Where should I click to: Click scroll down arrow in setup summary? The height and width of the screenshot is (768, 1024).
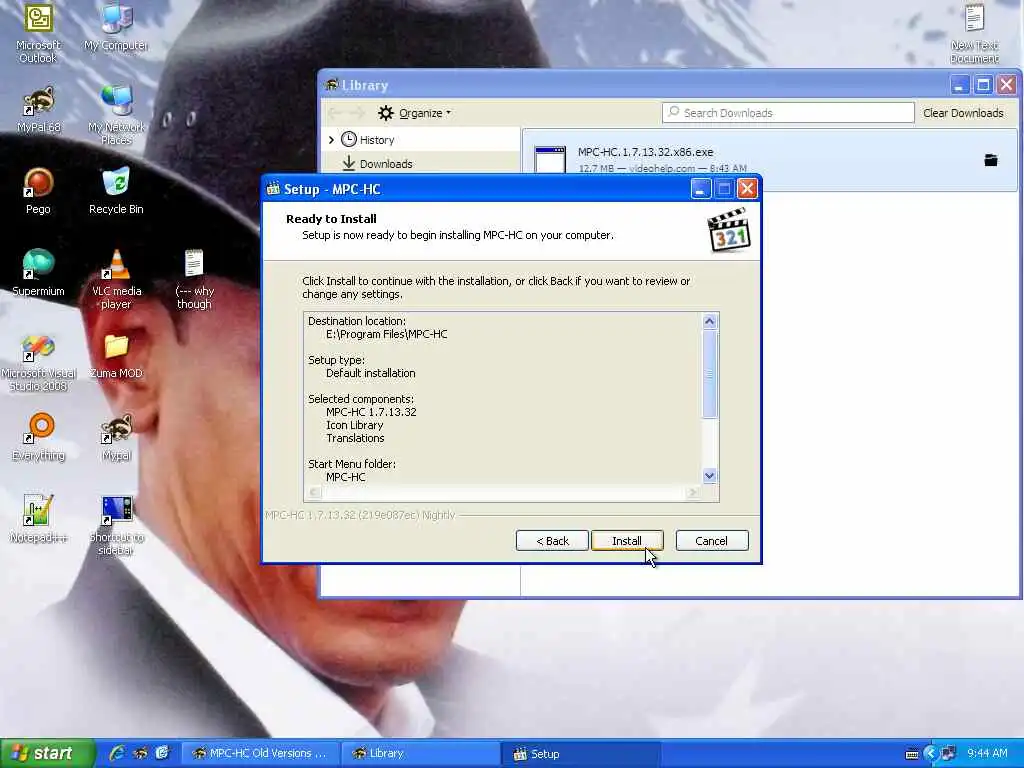click(x=710, y=475)
